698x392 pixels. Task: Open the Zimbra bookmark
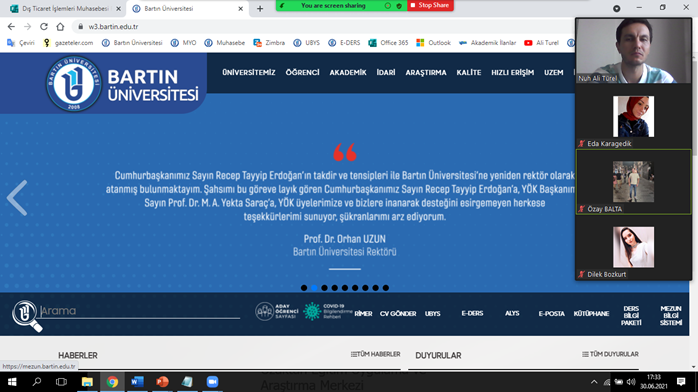(x=269, y=43)
